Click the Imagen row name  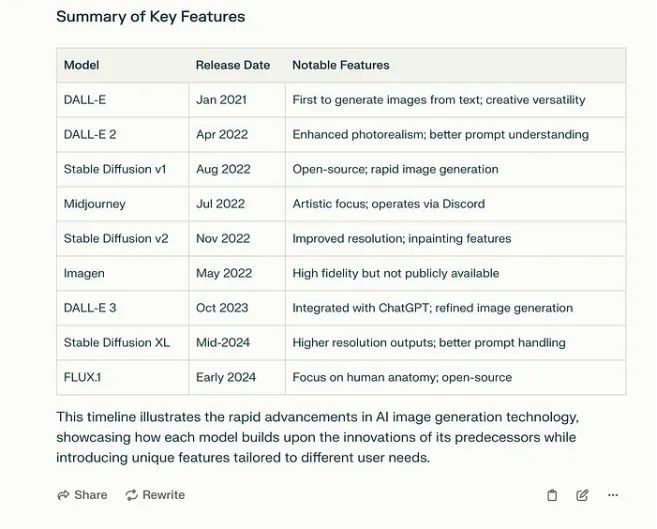[x=84, y=274]
